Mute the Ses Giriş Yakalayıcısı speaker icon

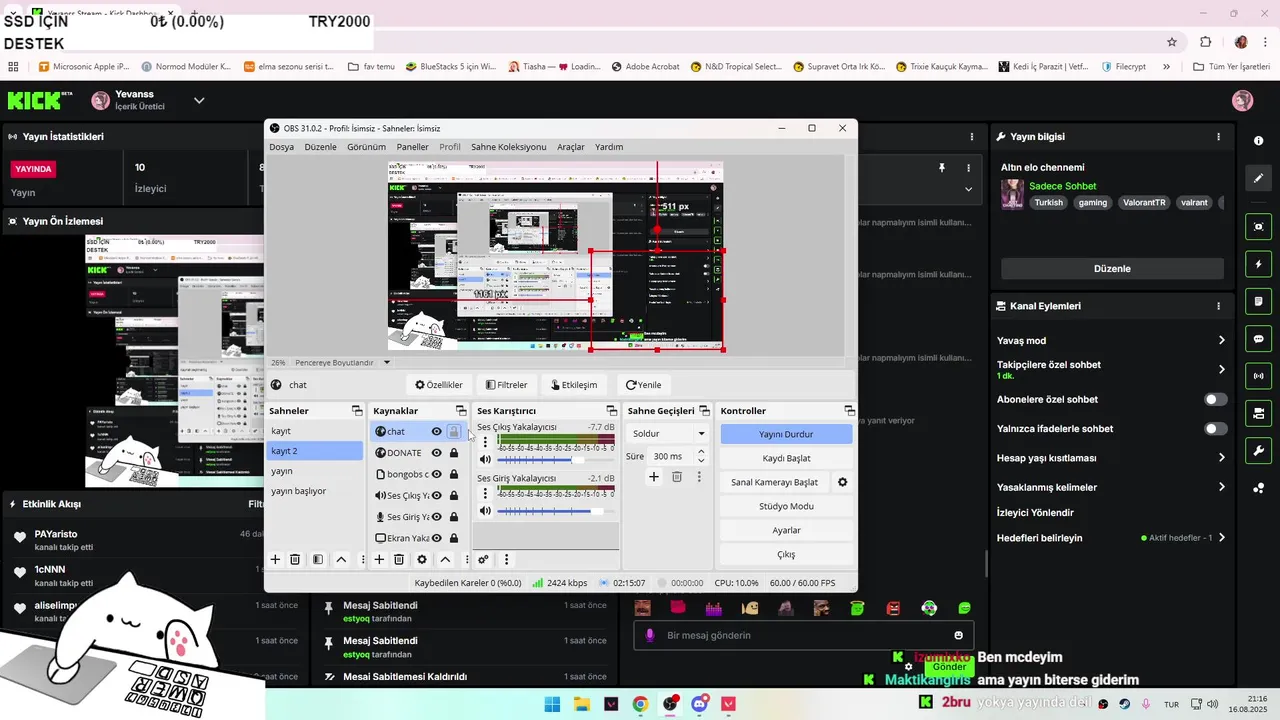485,511
